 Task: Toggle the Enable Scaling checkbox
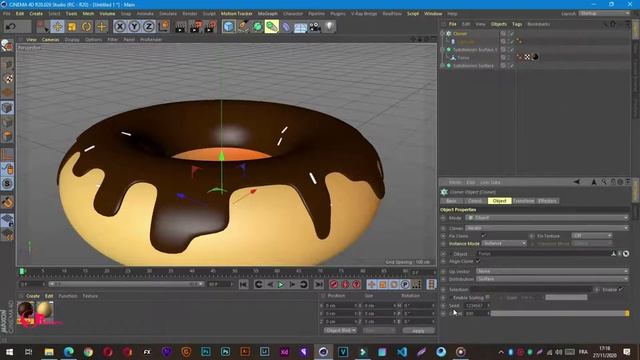[487, 298]
